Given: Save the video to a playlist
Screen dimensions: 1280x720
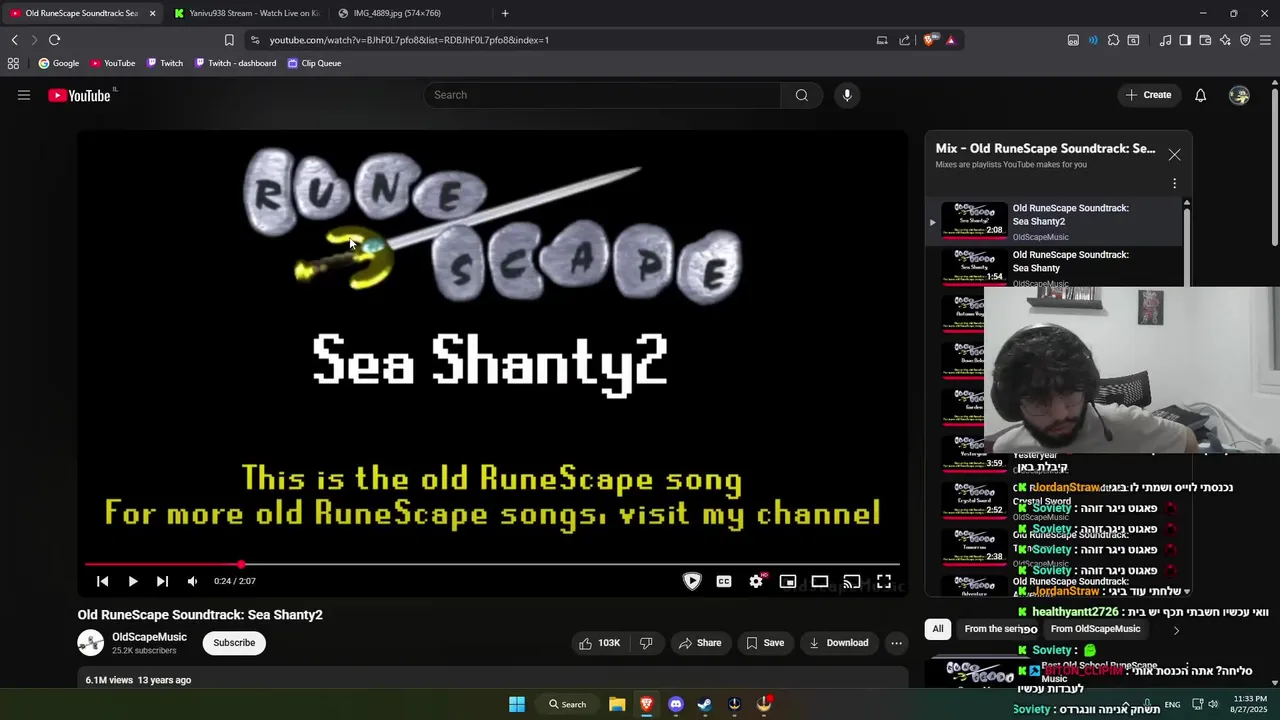Looking at the screenshot, I should pos(765,643).
